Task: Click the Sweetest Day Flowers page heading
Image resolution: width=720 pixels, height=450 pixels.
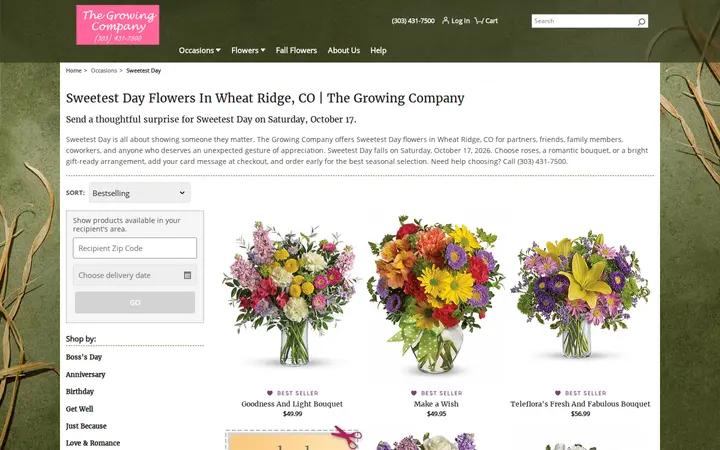Action: pos(265,98)
